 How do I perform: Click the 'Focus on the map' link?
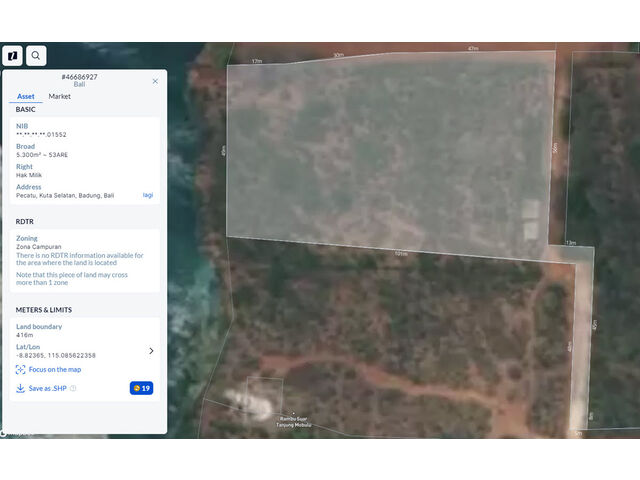coord(58,370)
